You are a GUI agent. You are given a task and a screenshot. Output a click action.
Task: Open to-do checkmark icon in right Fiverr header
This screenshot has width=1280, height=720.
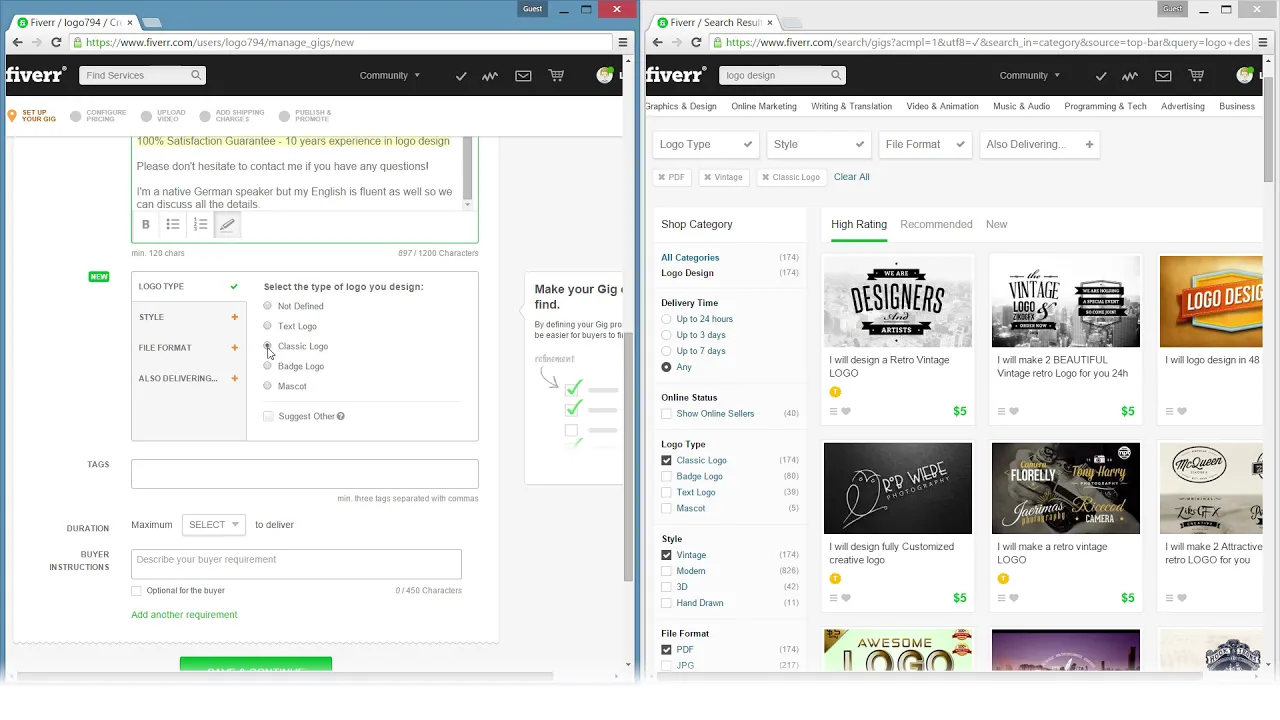click(x=1101, y=76)
